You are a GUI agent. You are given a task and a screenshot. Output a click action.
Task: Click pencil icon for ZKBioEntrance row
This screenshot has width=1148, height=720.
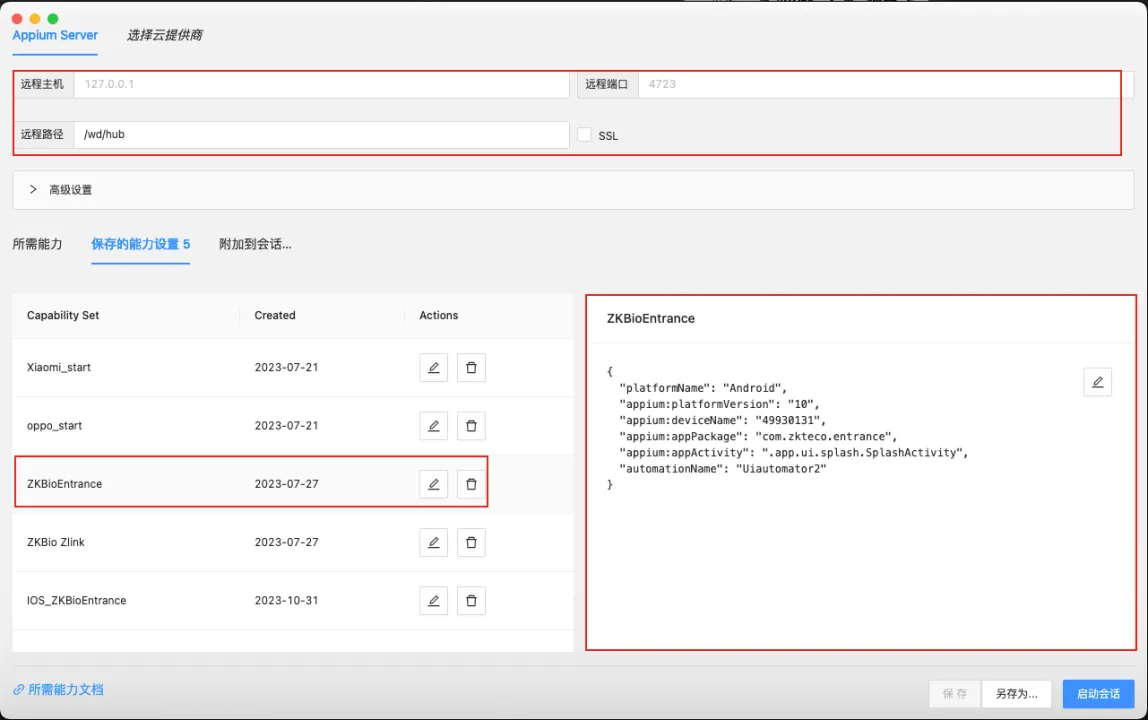433,484
